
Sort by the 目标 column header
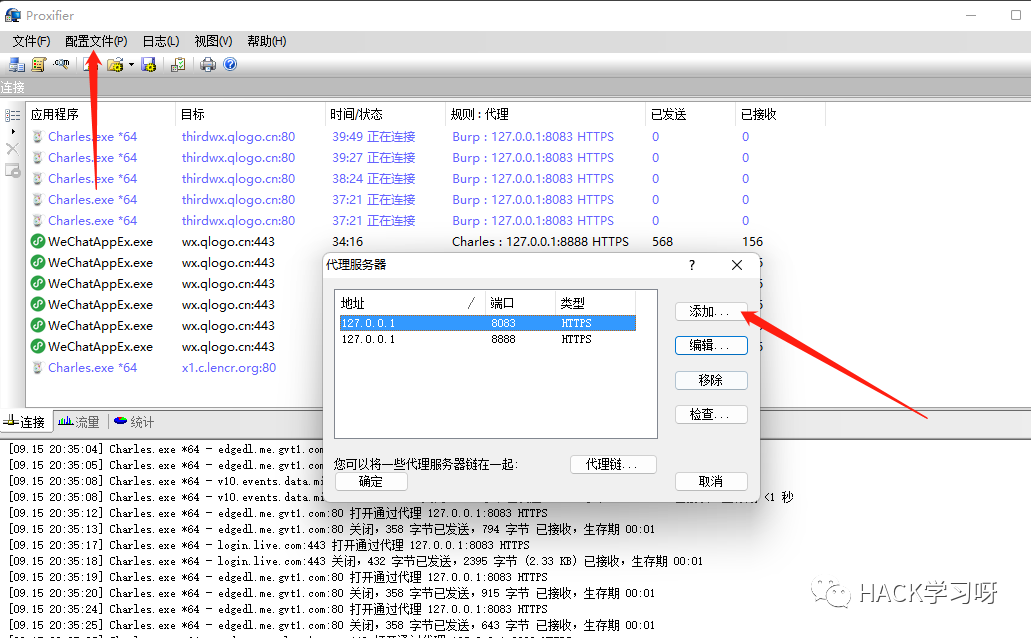point(251,114)
